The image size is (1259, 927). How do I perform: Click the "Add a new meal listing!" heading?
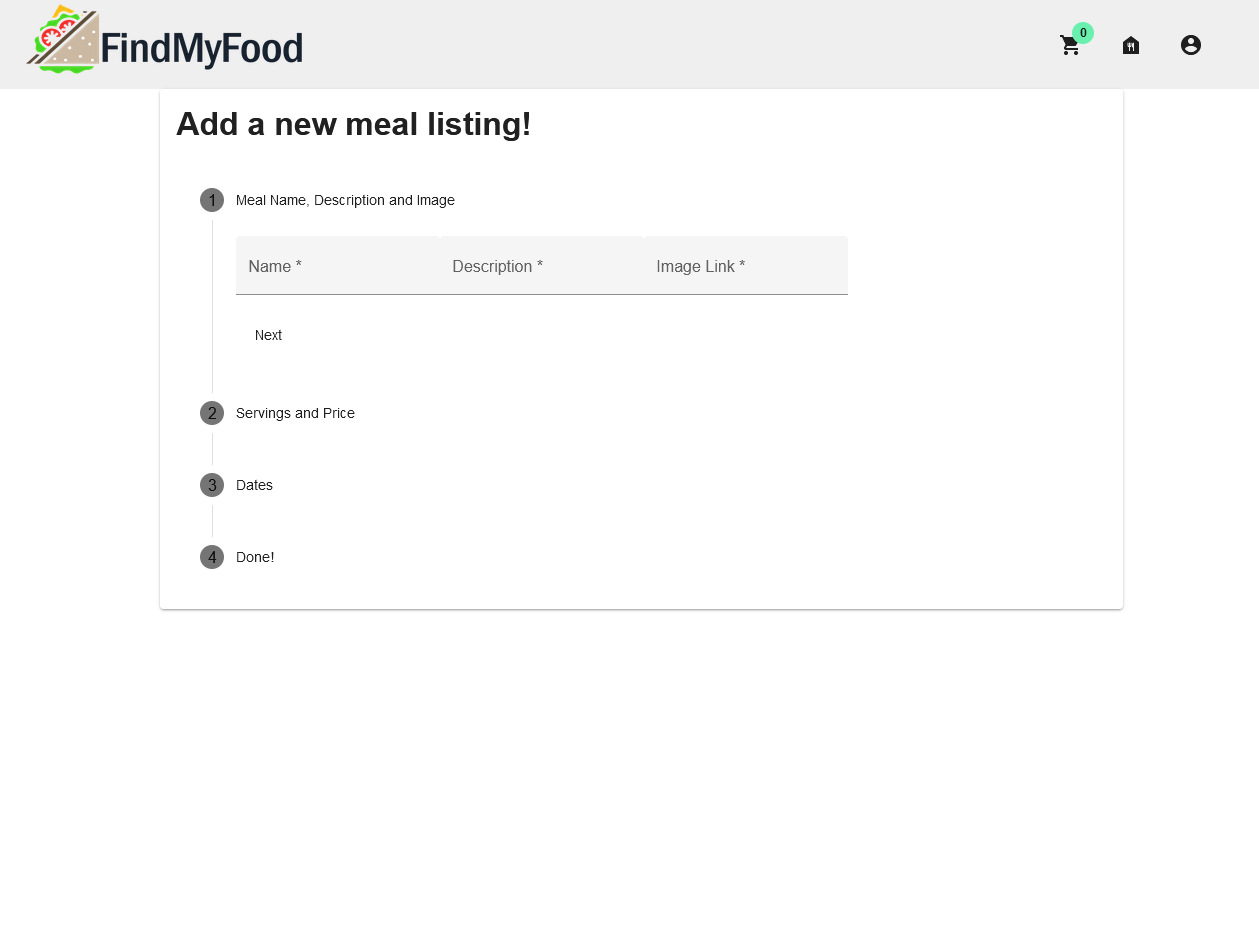pos(354,124)
